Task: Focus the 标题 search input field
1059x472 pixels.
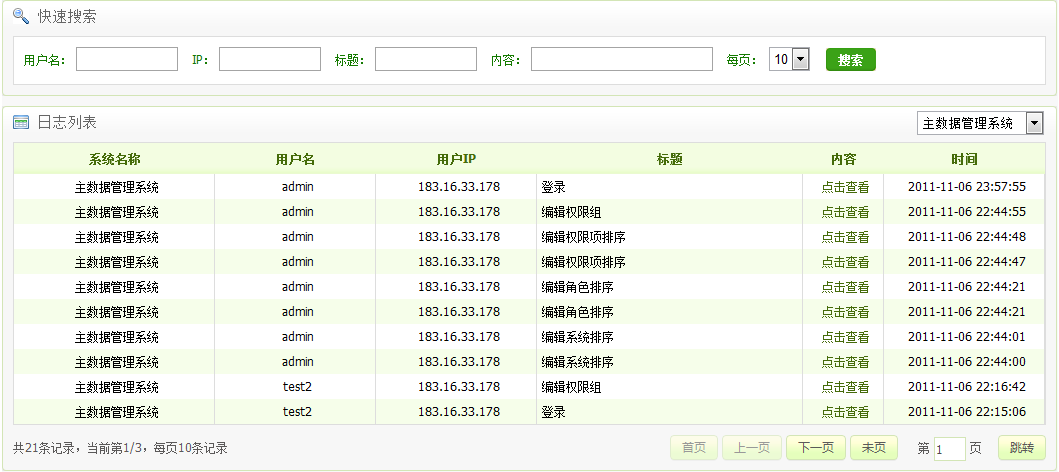Action: click(425, 59)
